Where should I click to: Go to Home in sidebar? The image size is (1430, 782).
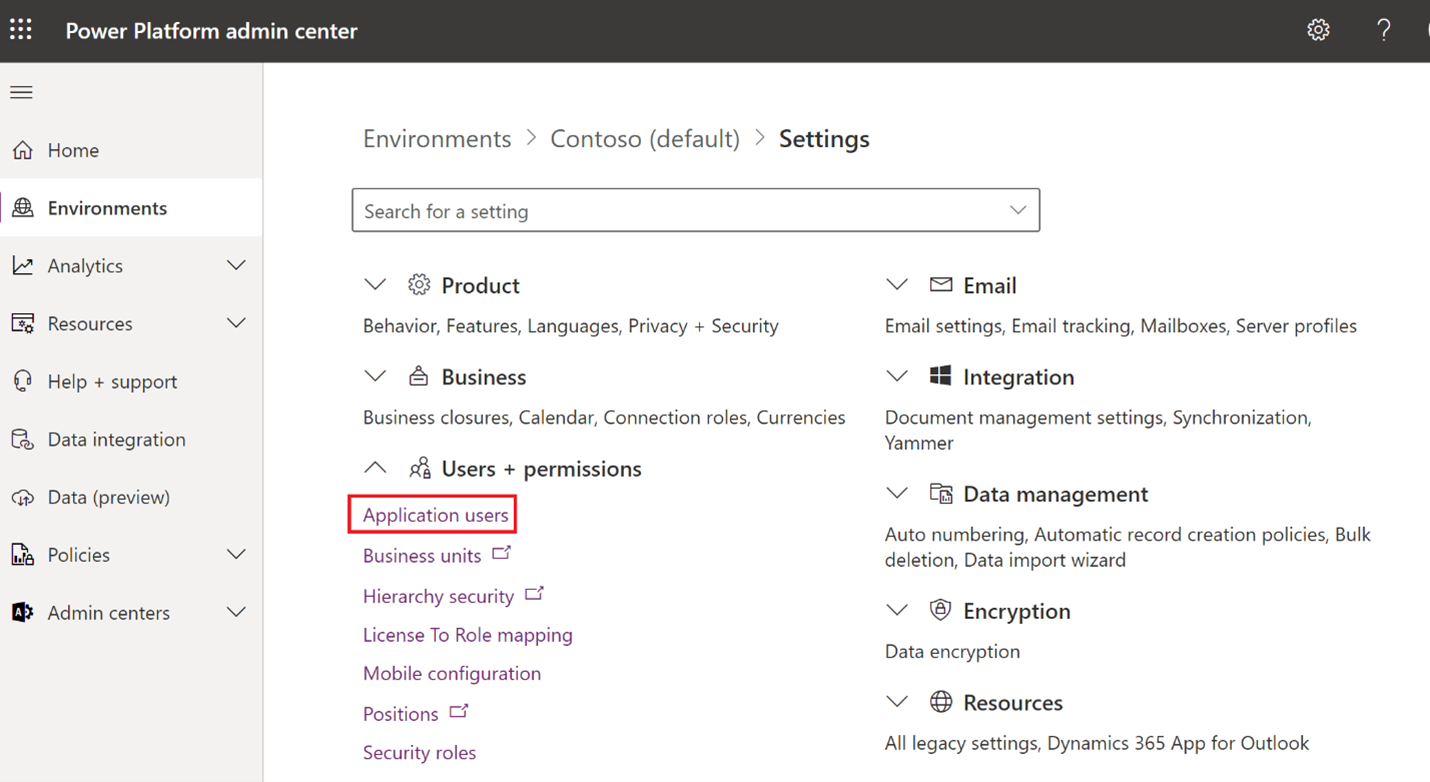(x=131, y=150)
